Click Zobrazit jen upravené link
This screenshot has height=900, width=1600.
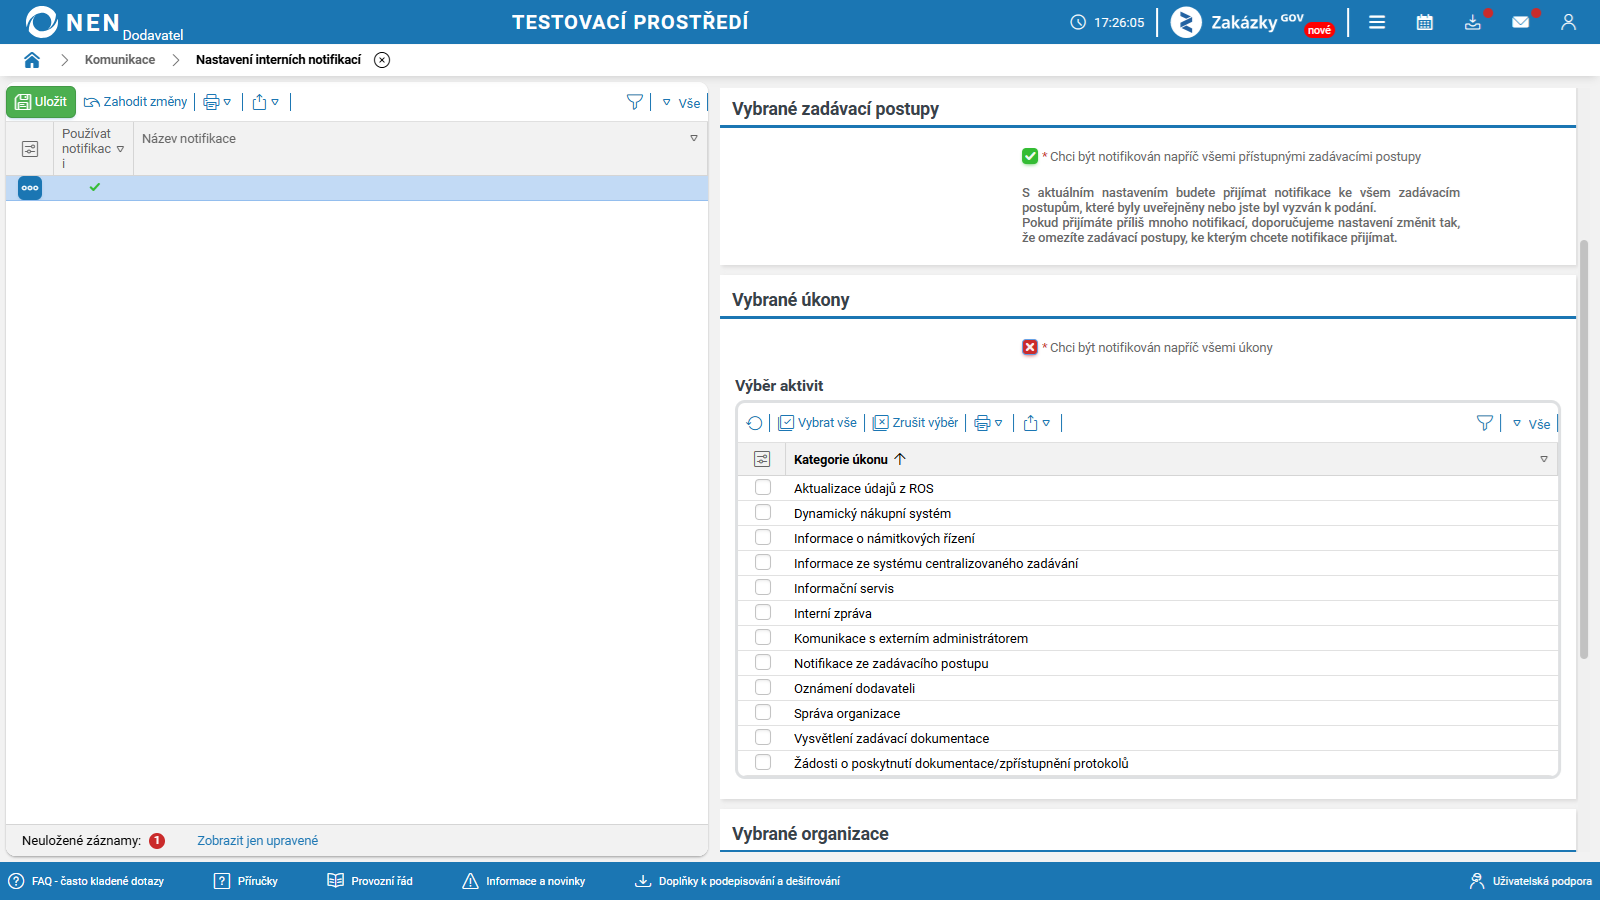click(257, 841)
